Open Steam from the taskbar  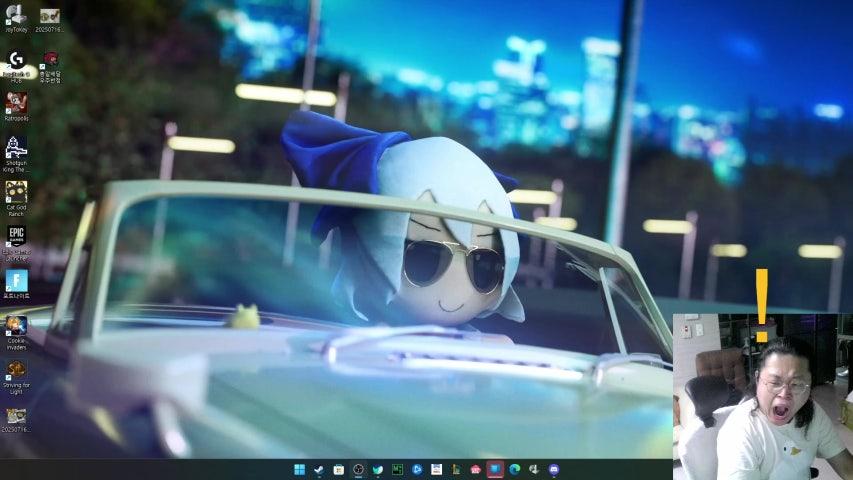pyautogui.click(x=319, y=469)
